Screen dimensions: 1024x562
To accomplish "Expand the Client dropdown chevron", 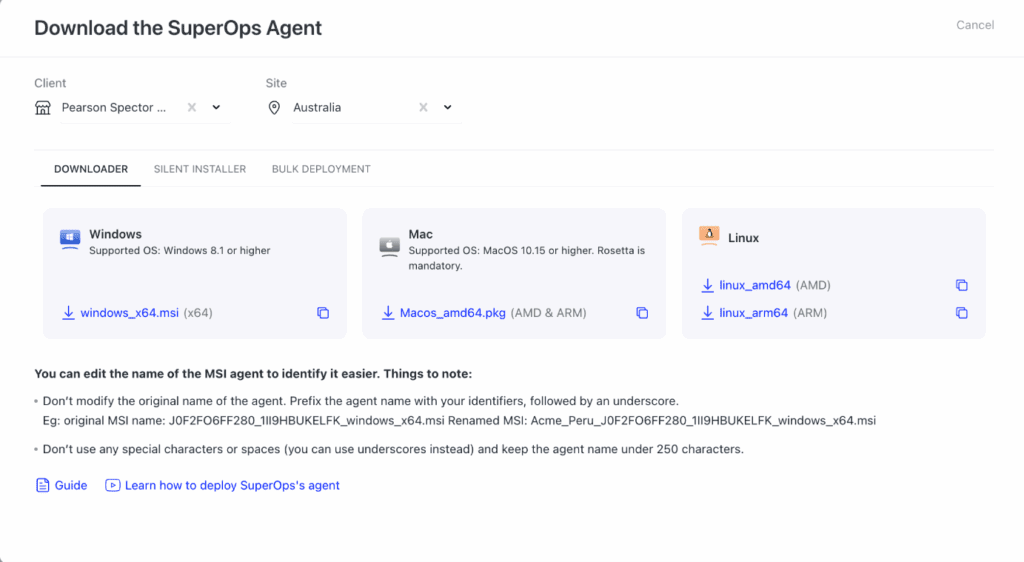I will pos(217,107).
